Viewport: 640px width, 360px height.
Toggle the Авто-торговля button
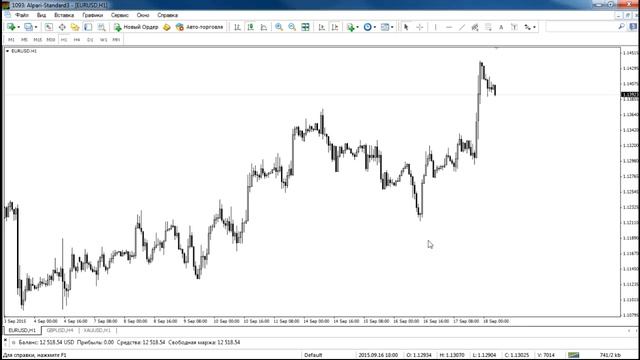pos(200,27)
